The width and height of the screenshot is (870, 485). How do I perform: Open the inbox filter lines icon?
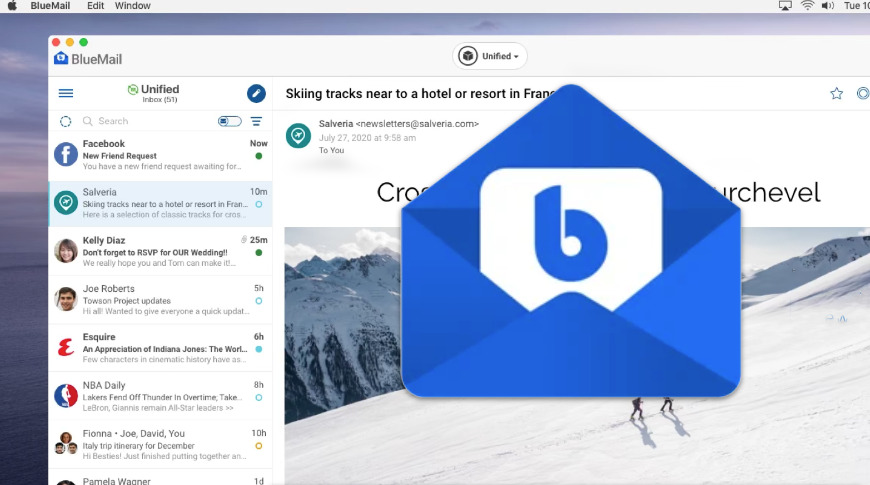(x=256, y=121)
